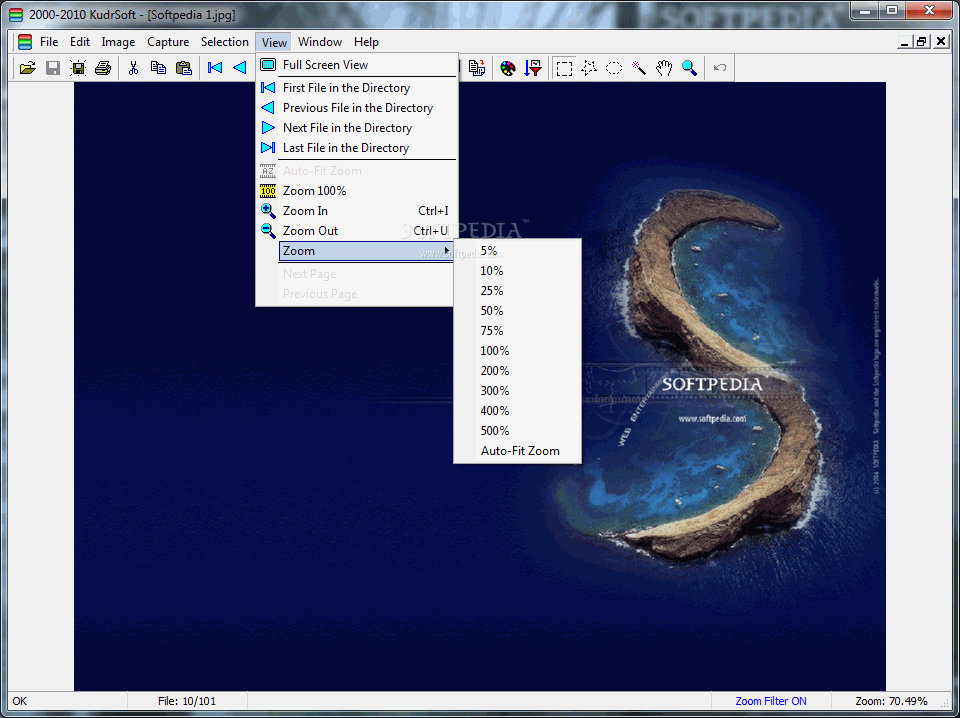This screenshot has width=960, height=718.
Task: Select the hand pan tool
Action: coord(664,68)
